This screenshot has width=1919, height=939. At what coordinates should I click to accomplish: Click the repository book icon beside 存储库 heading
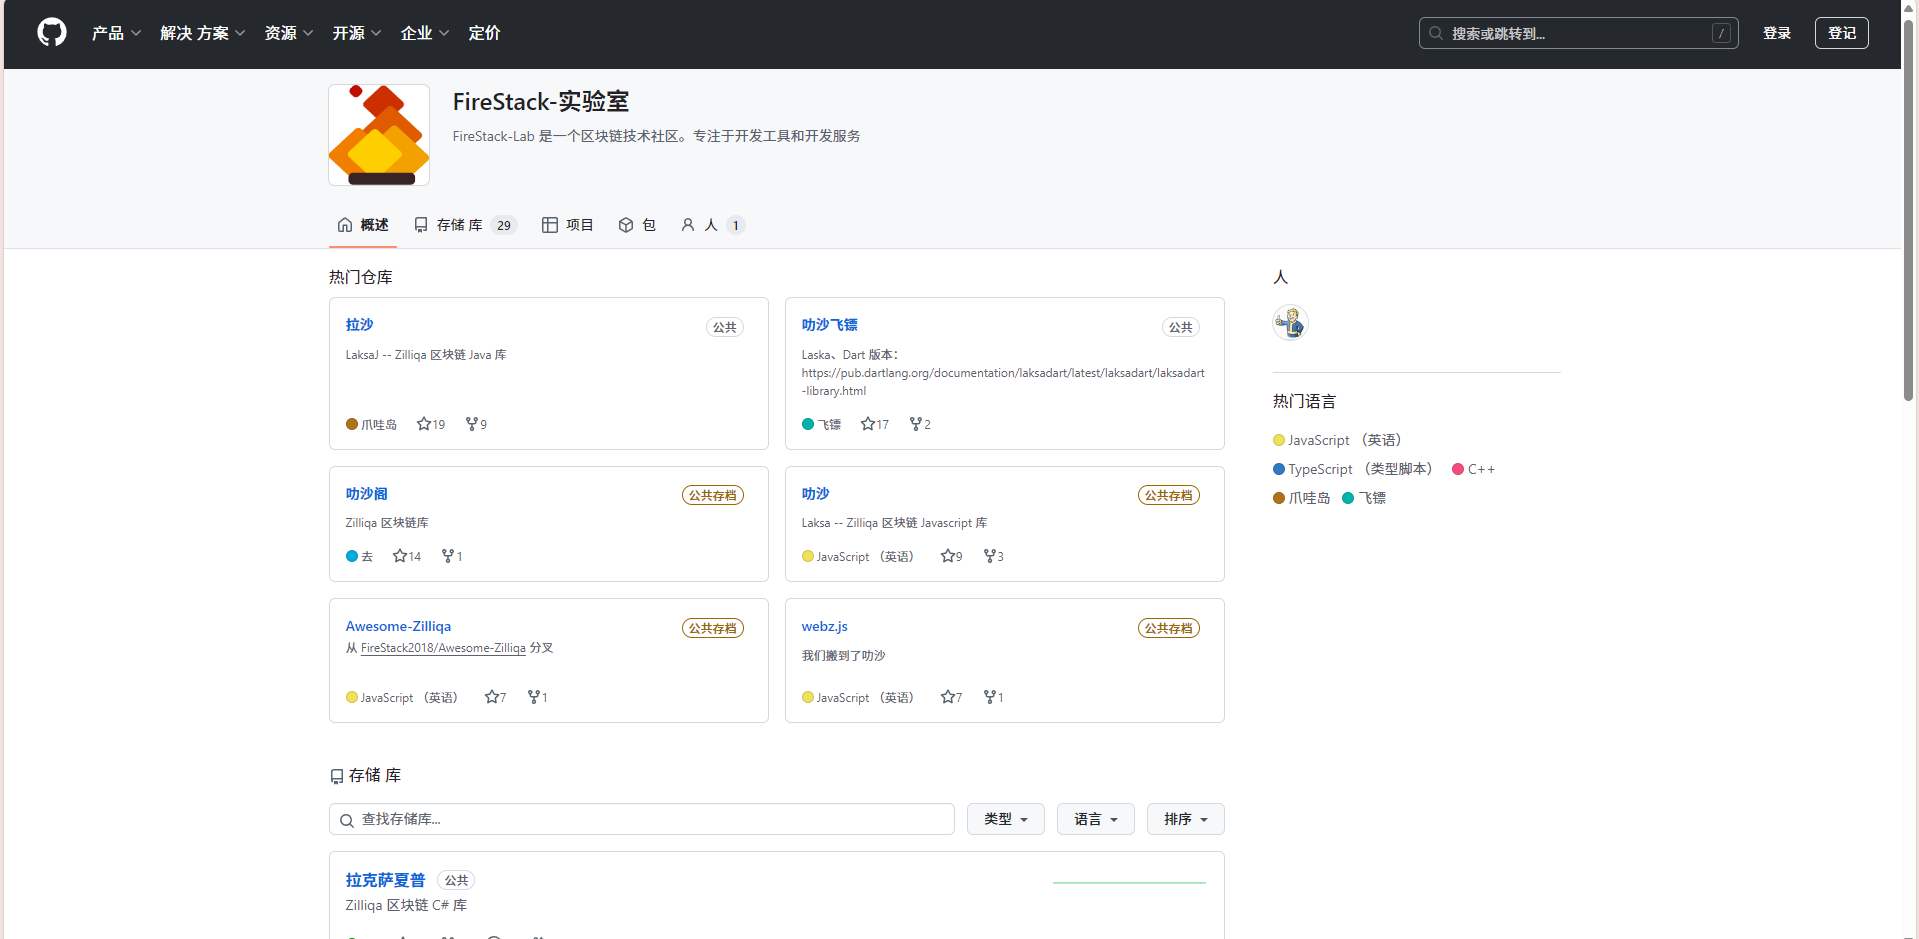[337, 776]
